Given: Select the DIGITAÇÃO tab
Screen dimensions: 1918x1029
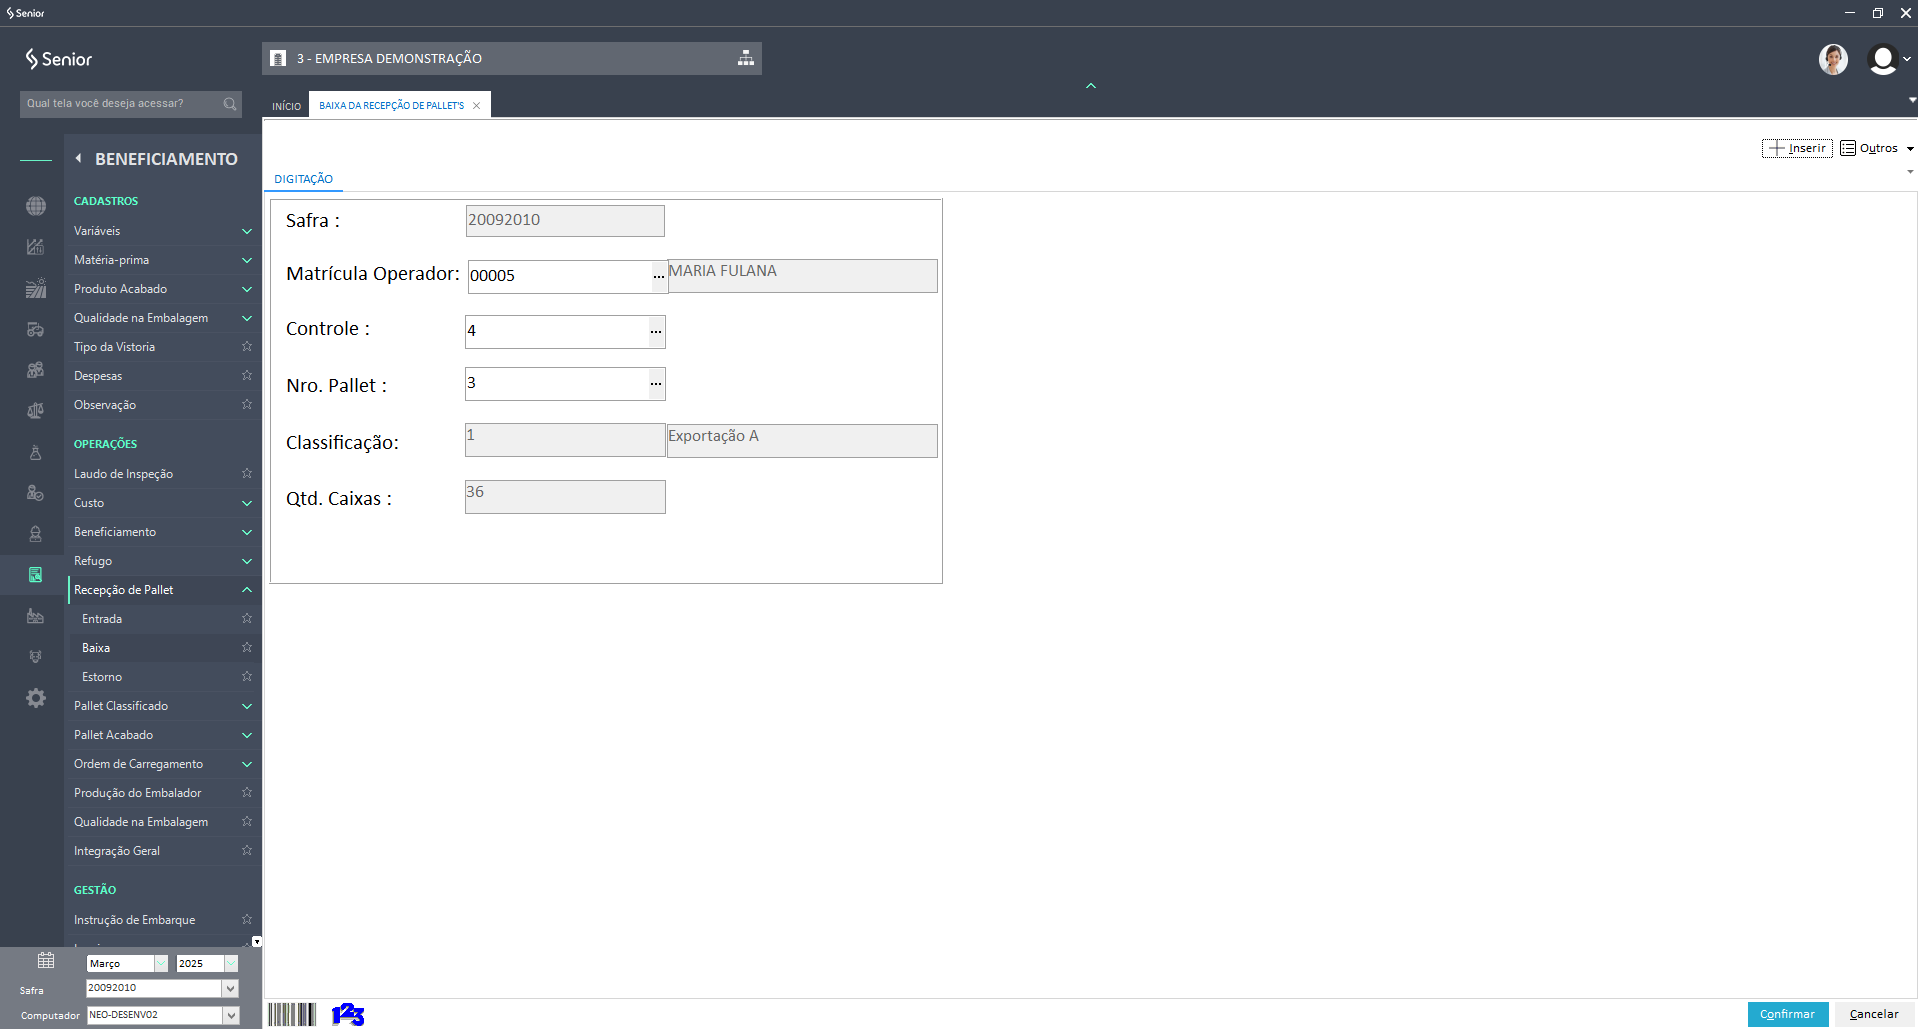Looking at the screenshot, I should click(304, 179).
